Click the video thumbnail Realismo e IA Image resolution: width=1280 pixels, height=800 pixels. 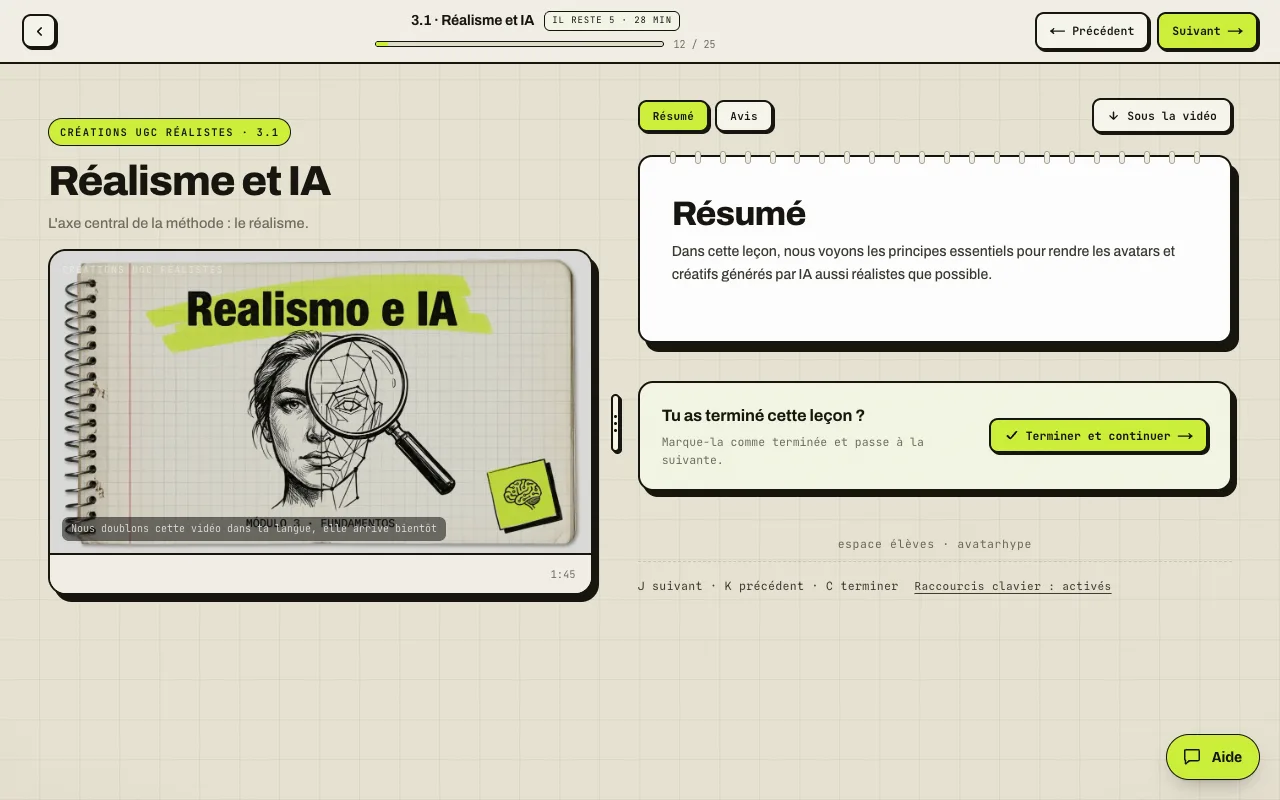click(320, 402)
